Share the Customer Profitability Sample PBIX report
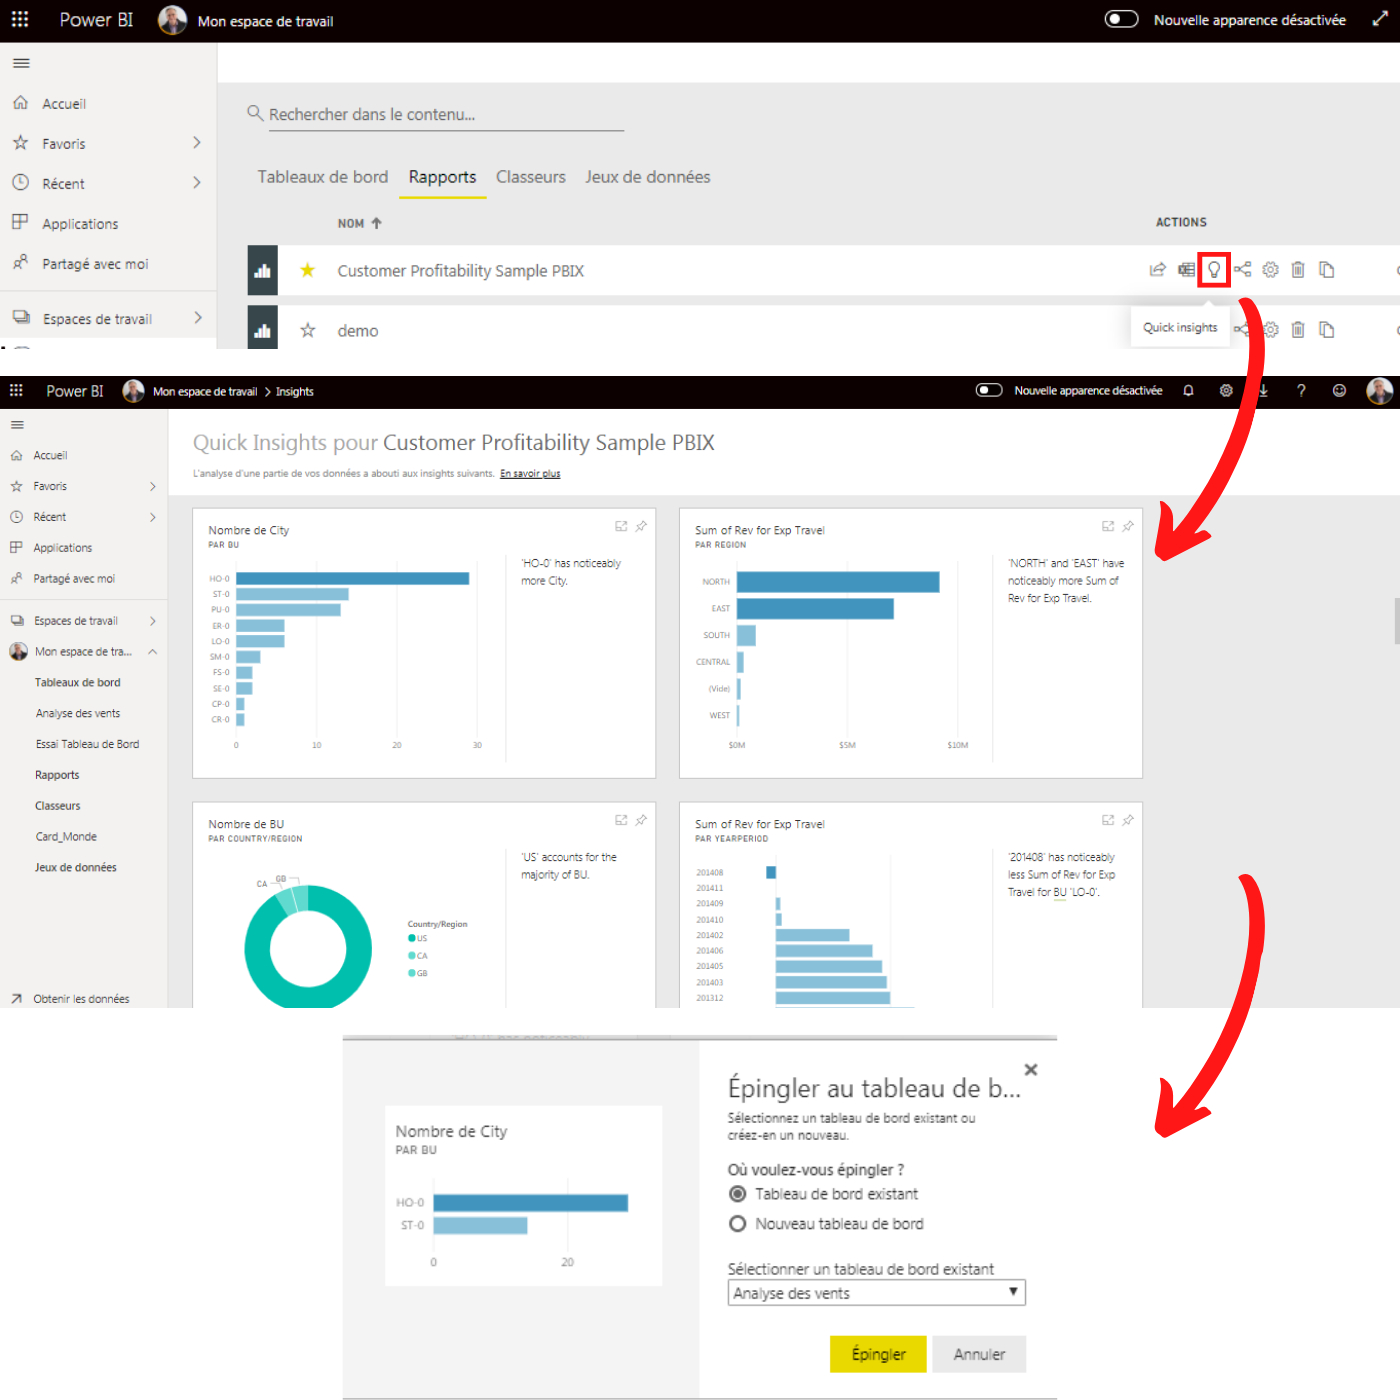The width and height of the screenshot is (1400, 1400). point(1158,270)
